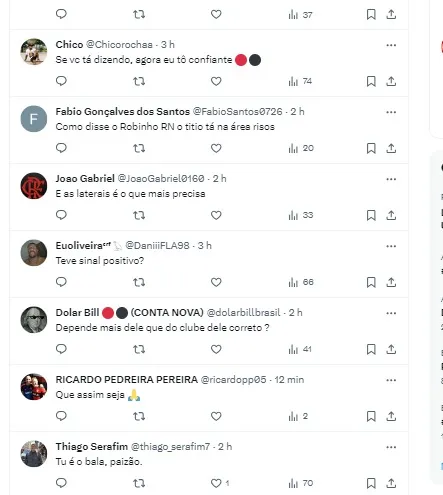Share Fabio Gonçalves dos Santos' tweet
Viewport: 443px width, 495px height.
[x=391, y=148]
